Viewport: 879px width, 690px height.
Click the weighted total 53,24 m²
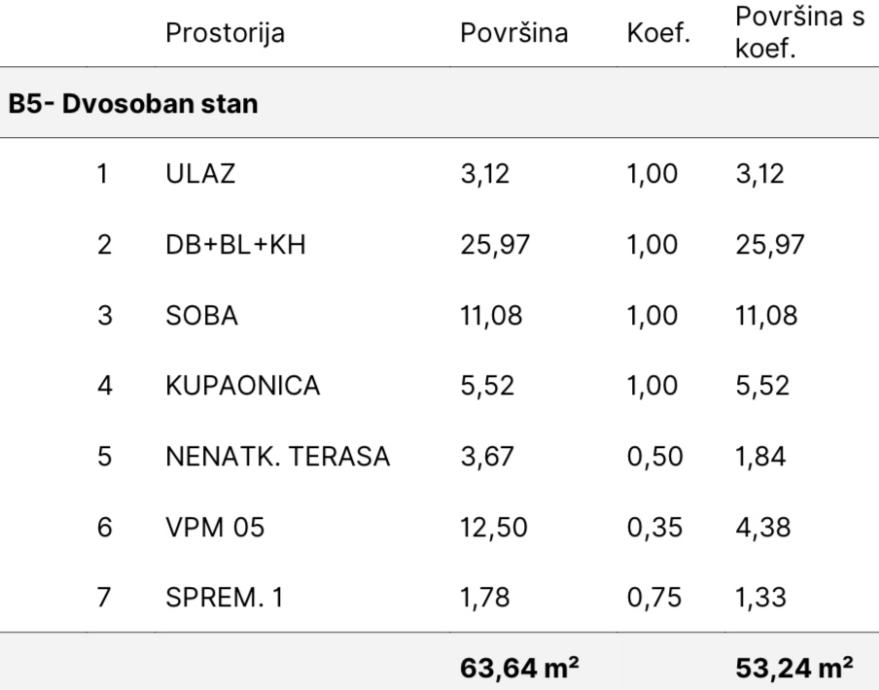[x=794, y=664]
